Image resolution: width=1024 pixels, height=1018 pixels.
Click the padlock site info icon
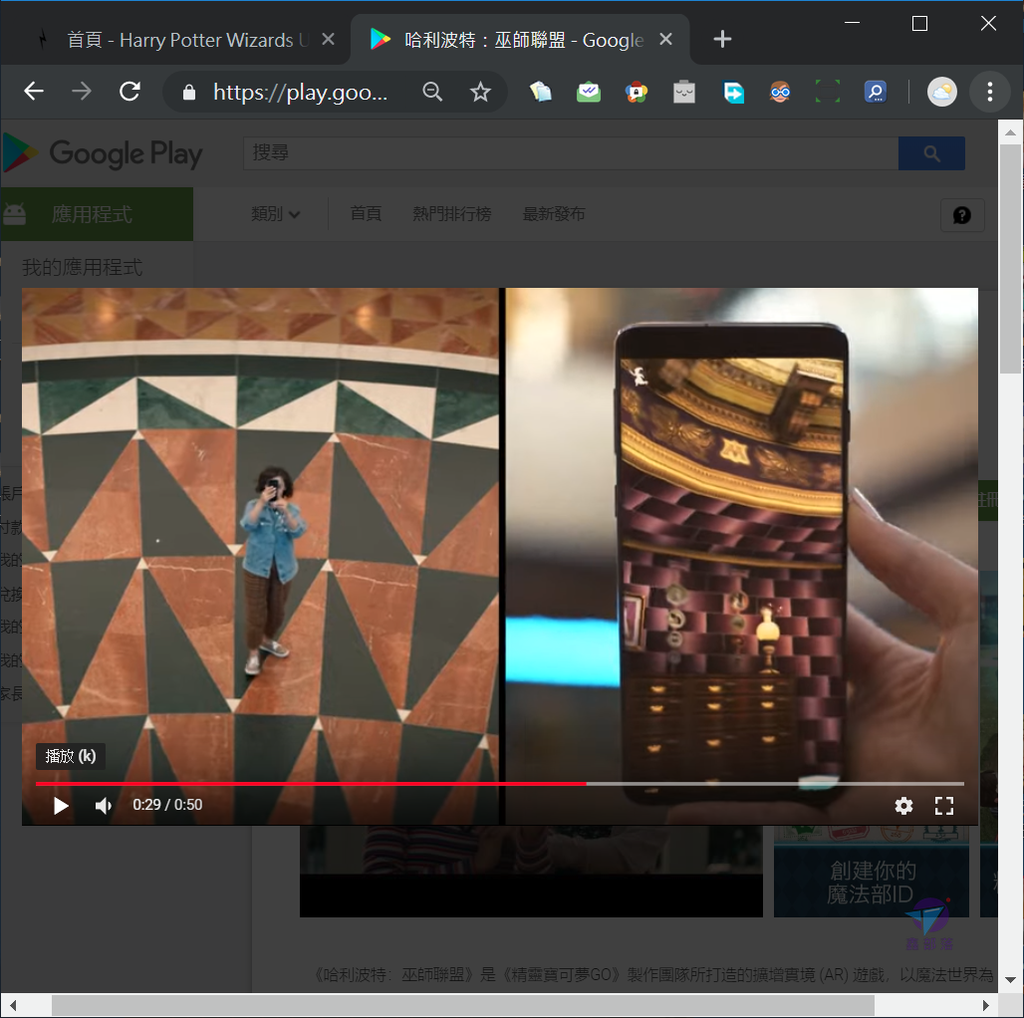(x=189, y=92)
